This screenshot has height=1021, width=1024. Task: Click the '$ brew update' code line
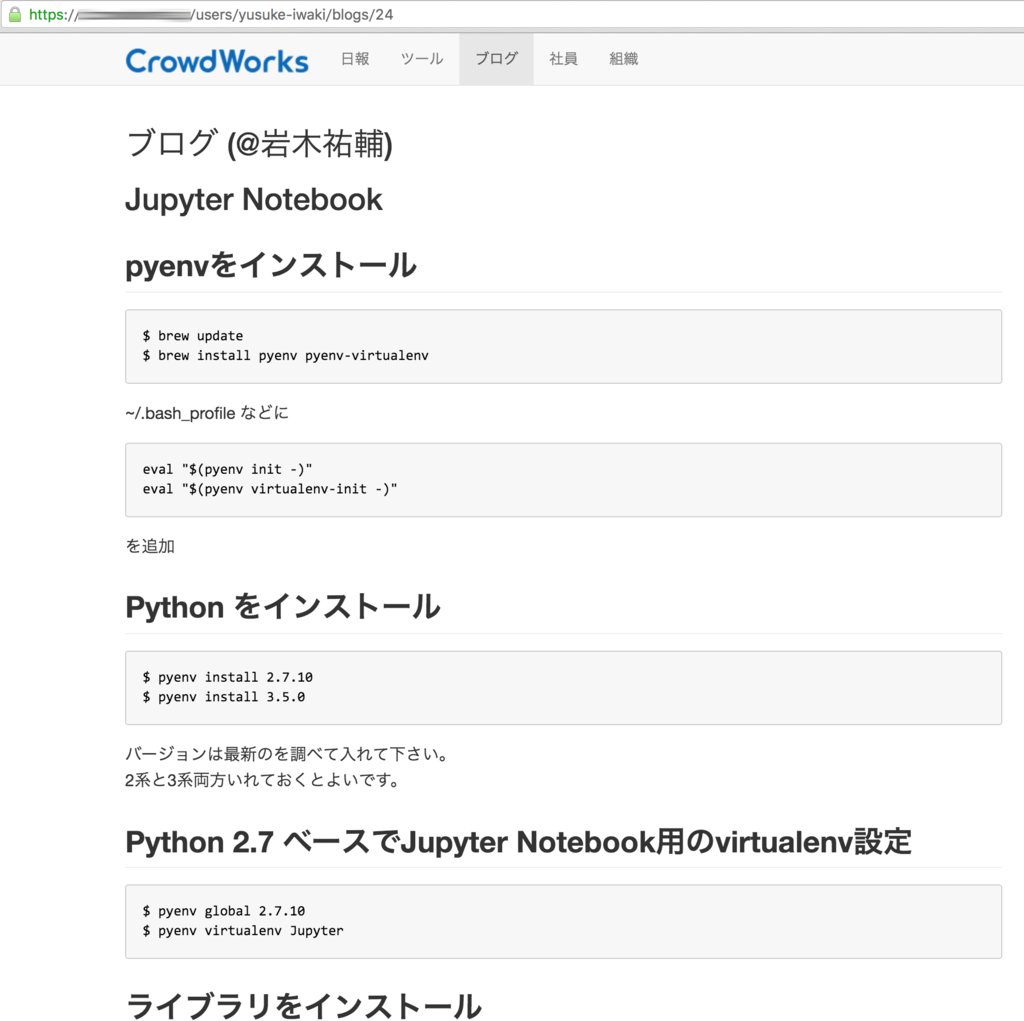click(x=193, y=336)
